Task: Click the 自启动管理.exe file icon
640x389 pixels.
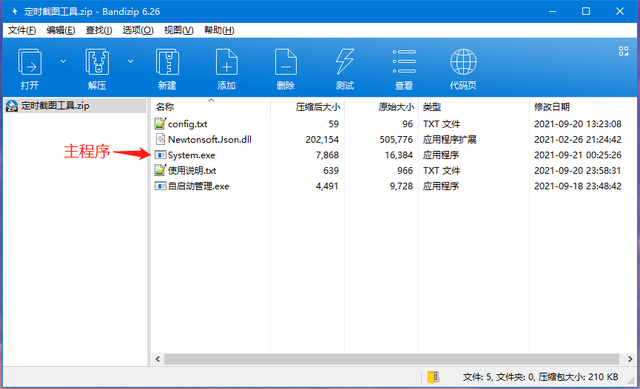Action: 160,186
